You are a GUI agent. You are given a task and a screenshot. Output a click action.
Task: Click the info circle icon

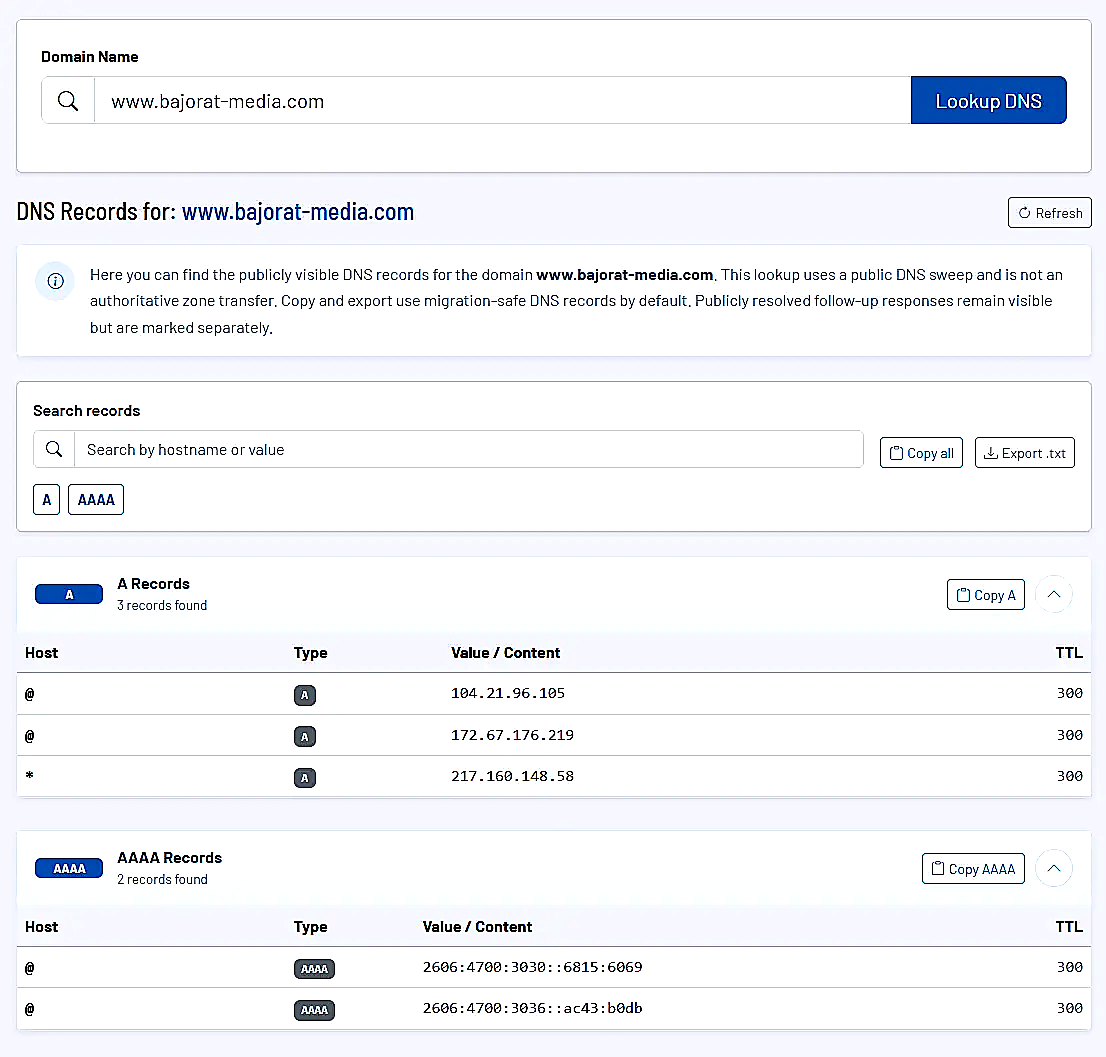pyautogui.click(x=55, y=281)
